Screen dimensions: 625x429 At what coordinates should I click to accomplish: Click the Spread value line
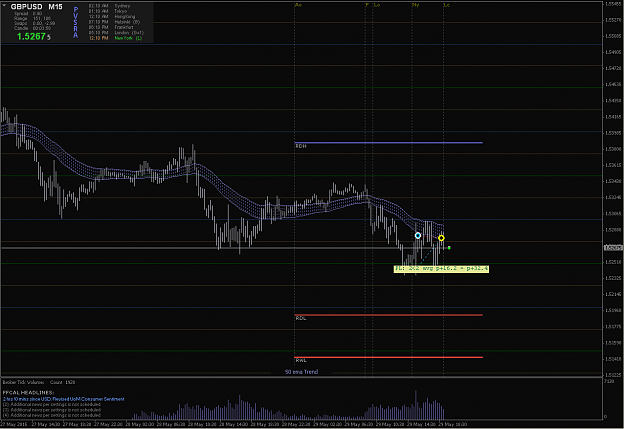tap(28, 14)
